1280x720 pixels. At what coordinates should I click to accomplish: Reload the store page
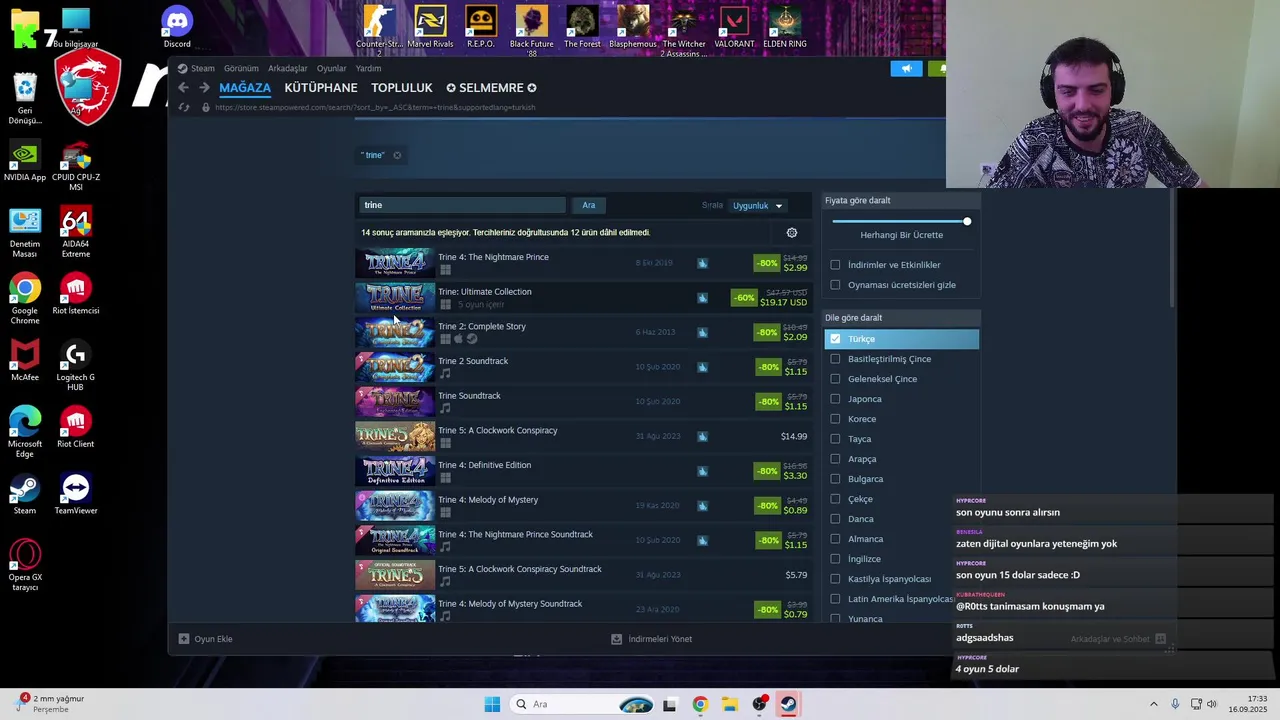[x=183, y=107]
